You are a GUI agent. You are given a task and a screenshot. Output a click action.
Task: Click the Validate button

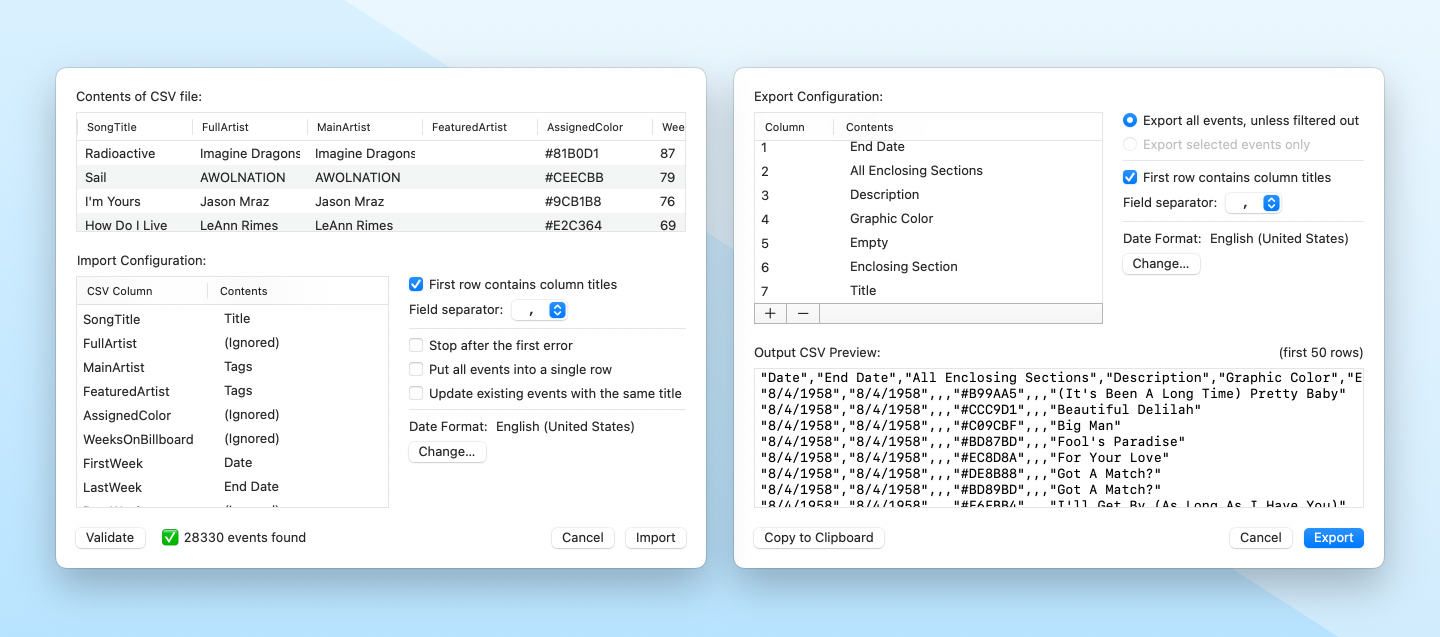click(110, 537)
